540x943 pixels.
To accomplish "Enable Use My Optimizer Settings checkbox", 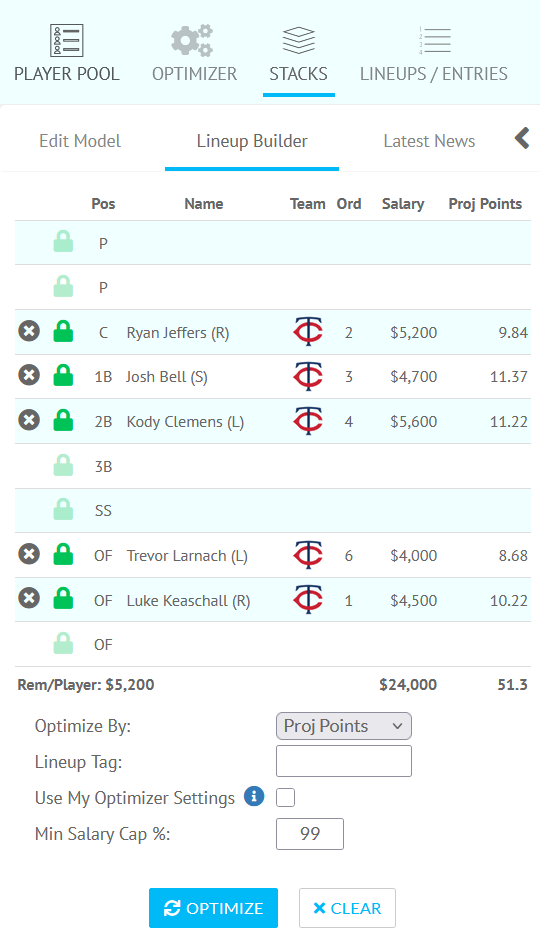I will pyautogui.click(x=286, y=797).
